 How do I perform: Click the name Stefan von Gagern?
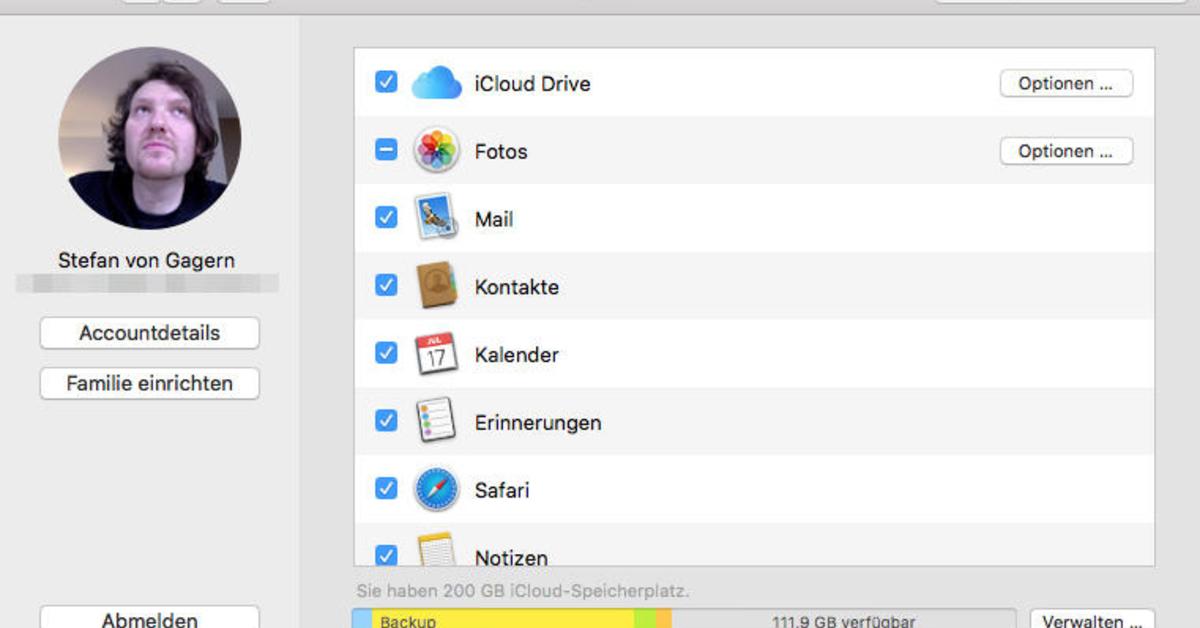pyautogui.click(x=147, y=261)
